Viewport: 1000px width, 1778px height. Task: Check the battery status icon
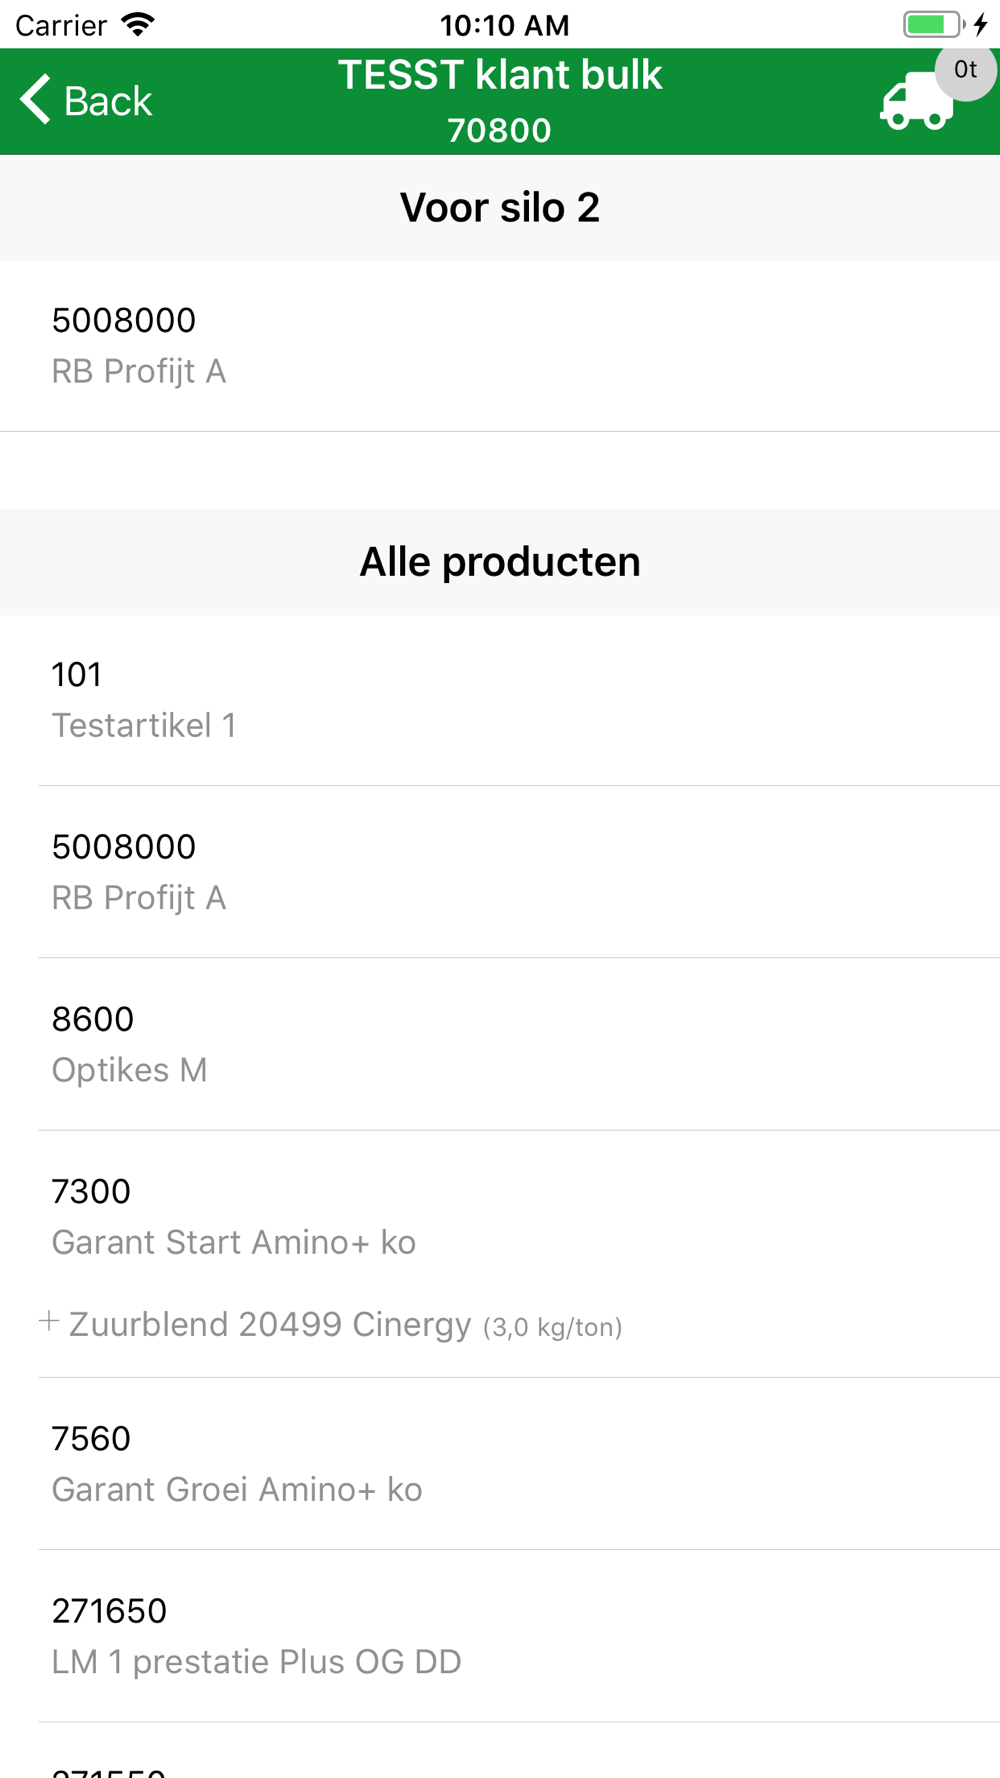[x=934, y=24]
